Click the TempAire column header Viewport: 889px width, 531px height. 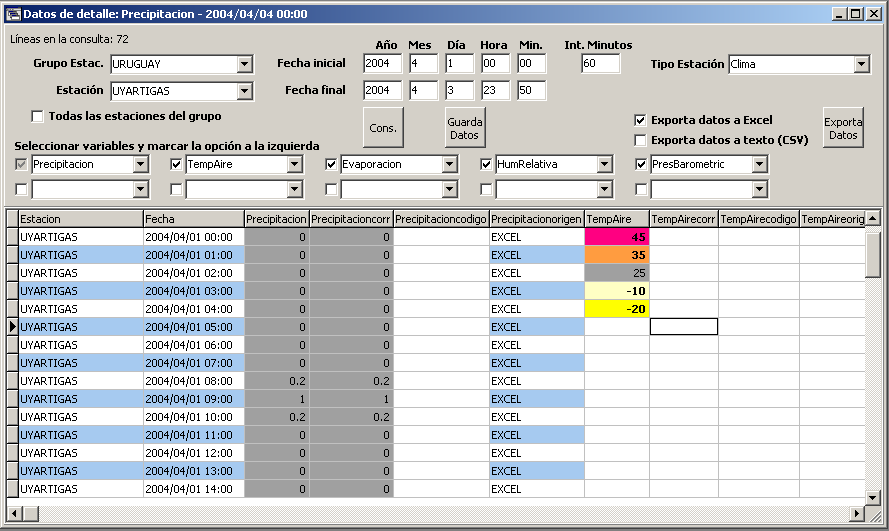616,218
